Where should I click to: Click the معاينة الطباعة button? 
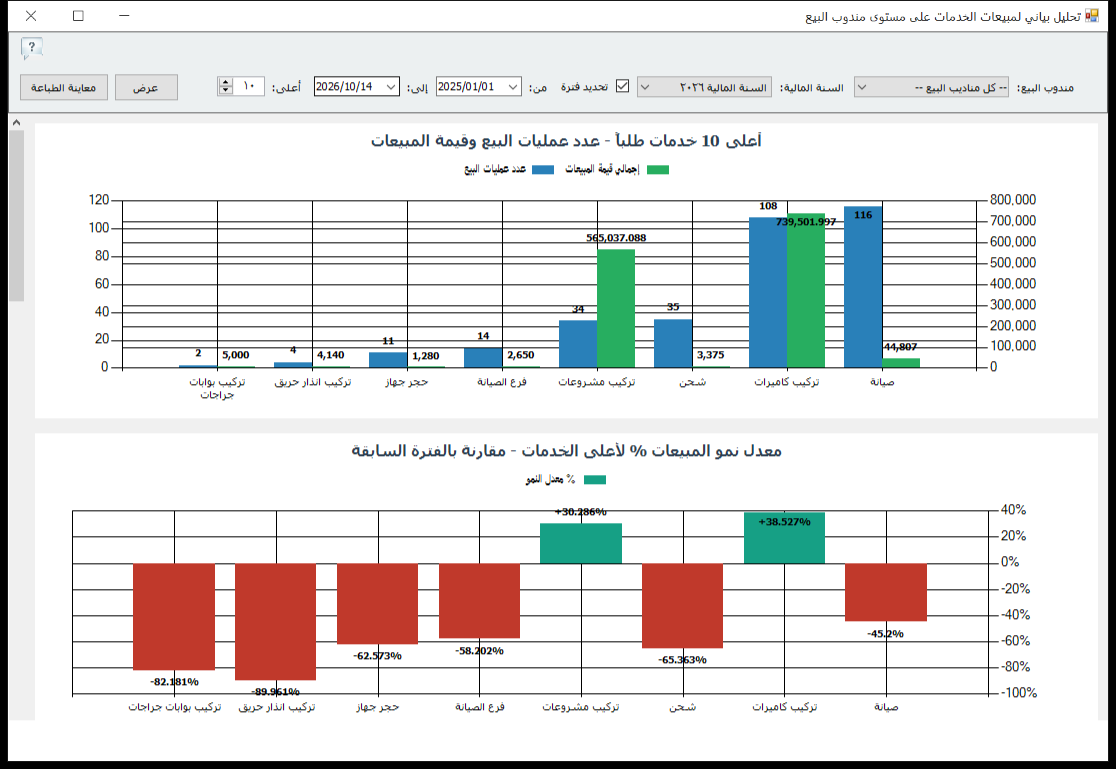[63, 88]
